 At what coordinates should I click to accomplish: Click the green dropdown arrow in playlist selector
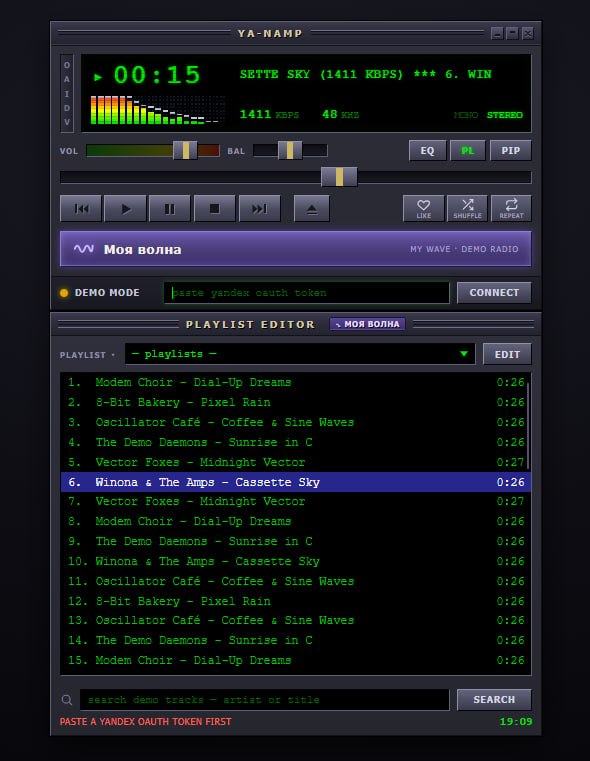(464, 353)
